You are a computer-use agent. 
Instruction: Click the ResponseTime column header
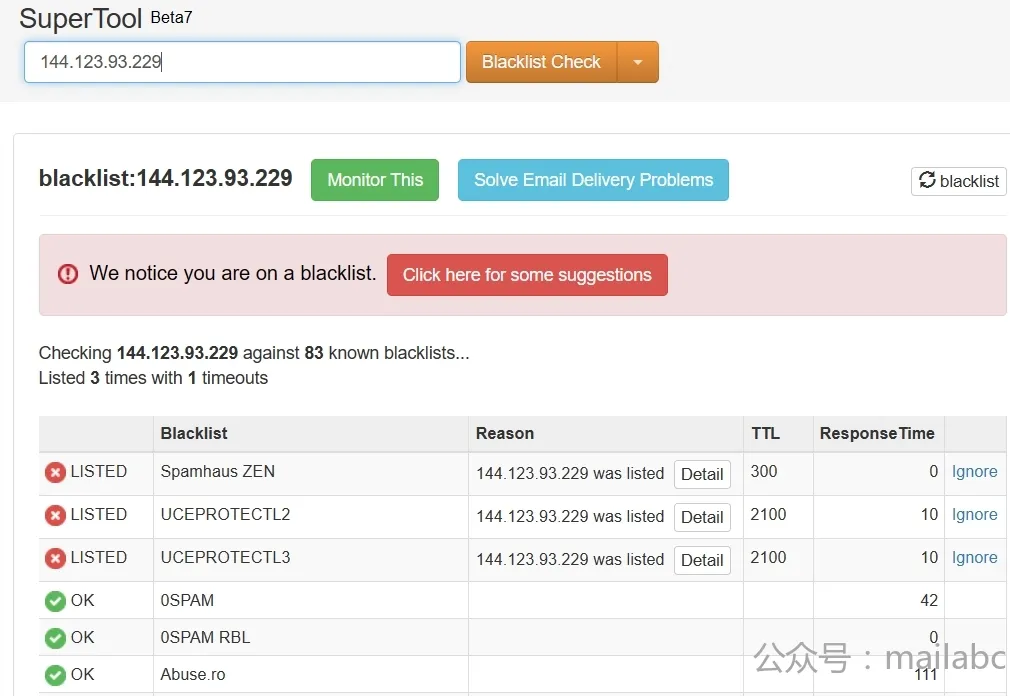[877, 433]
